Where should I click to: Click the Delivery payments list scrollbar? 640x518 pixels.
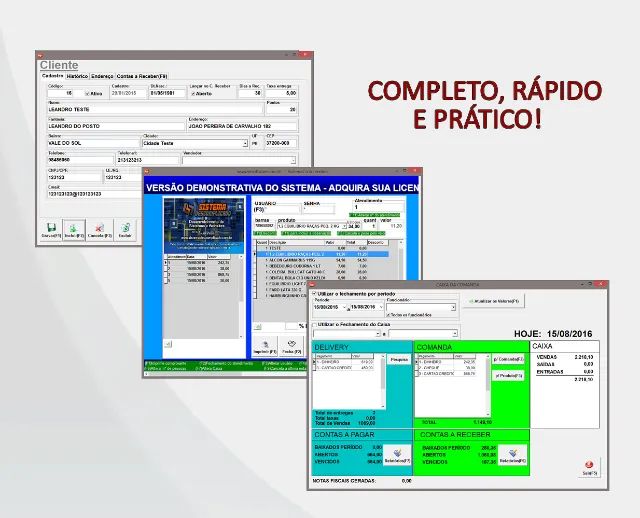[x=382, y=381]
